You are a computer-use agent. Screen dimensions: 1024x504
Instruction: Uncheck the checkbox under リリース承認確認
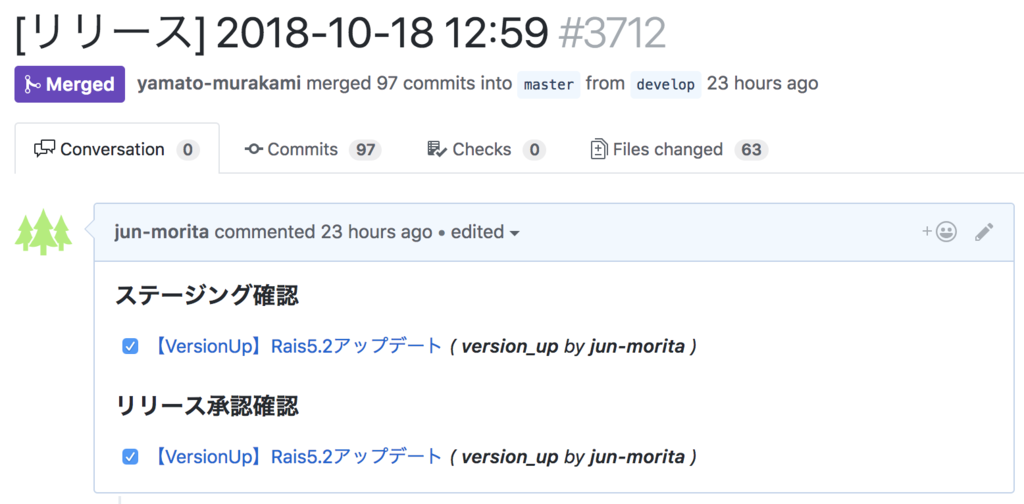(x=130, y=457)
